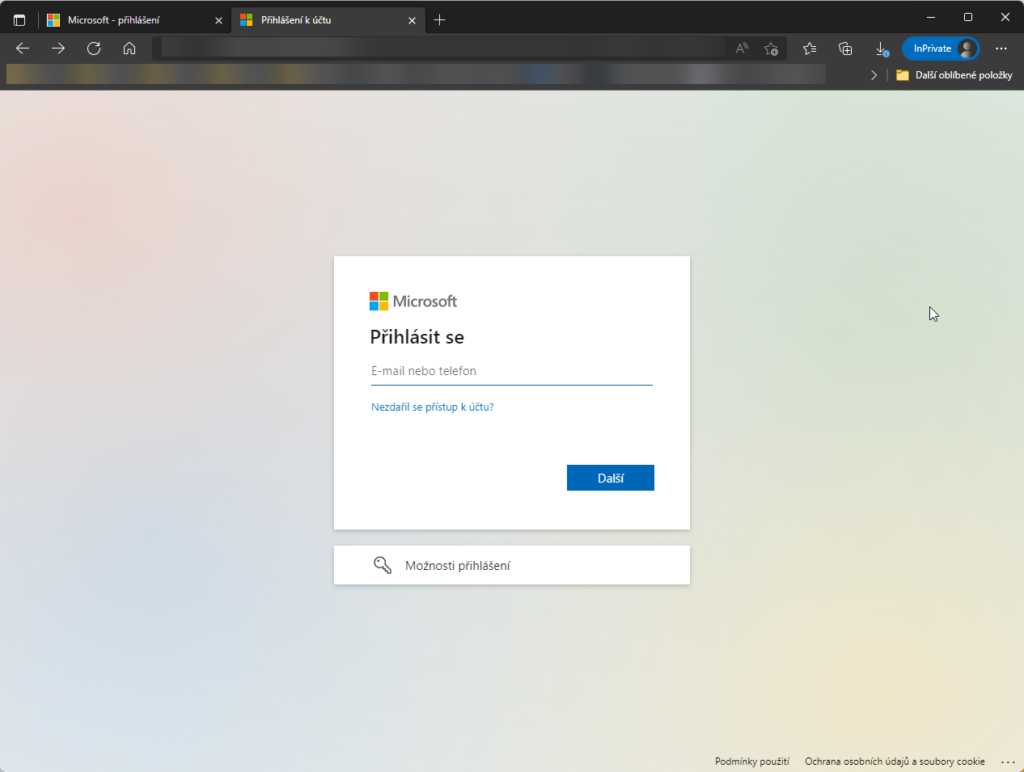Switch to the 'Microsoft - přihlášení' tab
This screenshot has height=772, width=1024.
134,20
